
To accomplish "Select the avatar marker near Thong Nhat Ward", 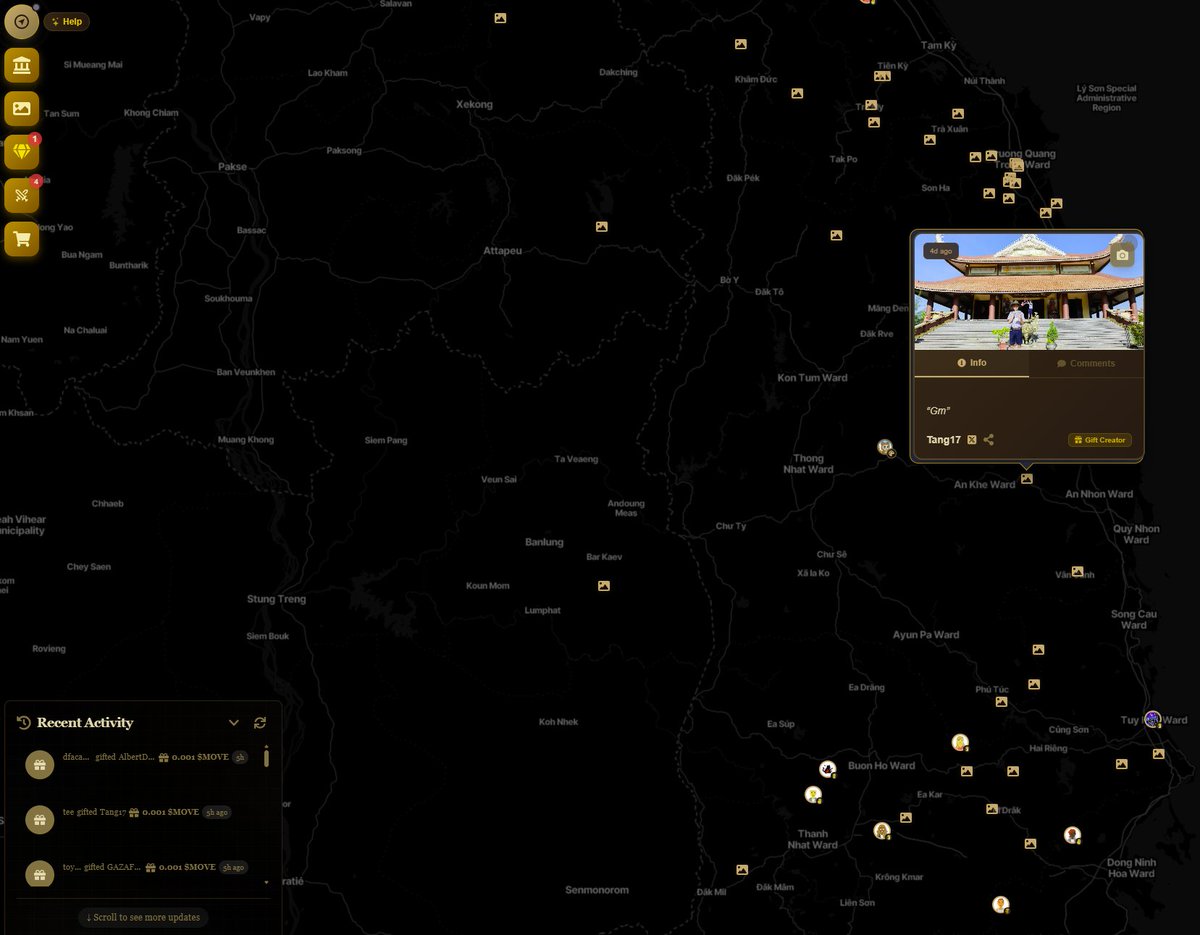I will click(x=885, y=447).
